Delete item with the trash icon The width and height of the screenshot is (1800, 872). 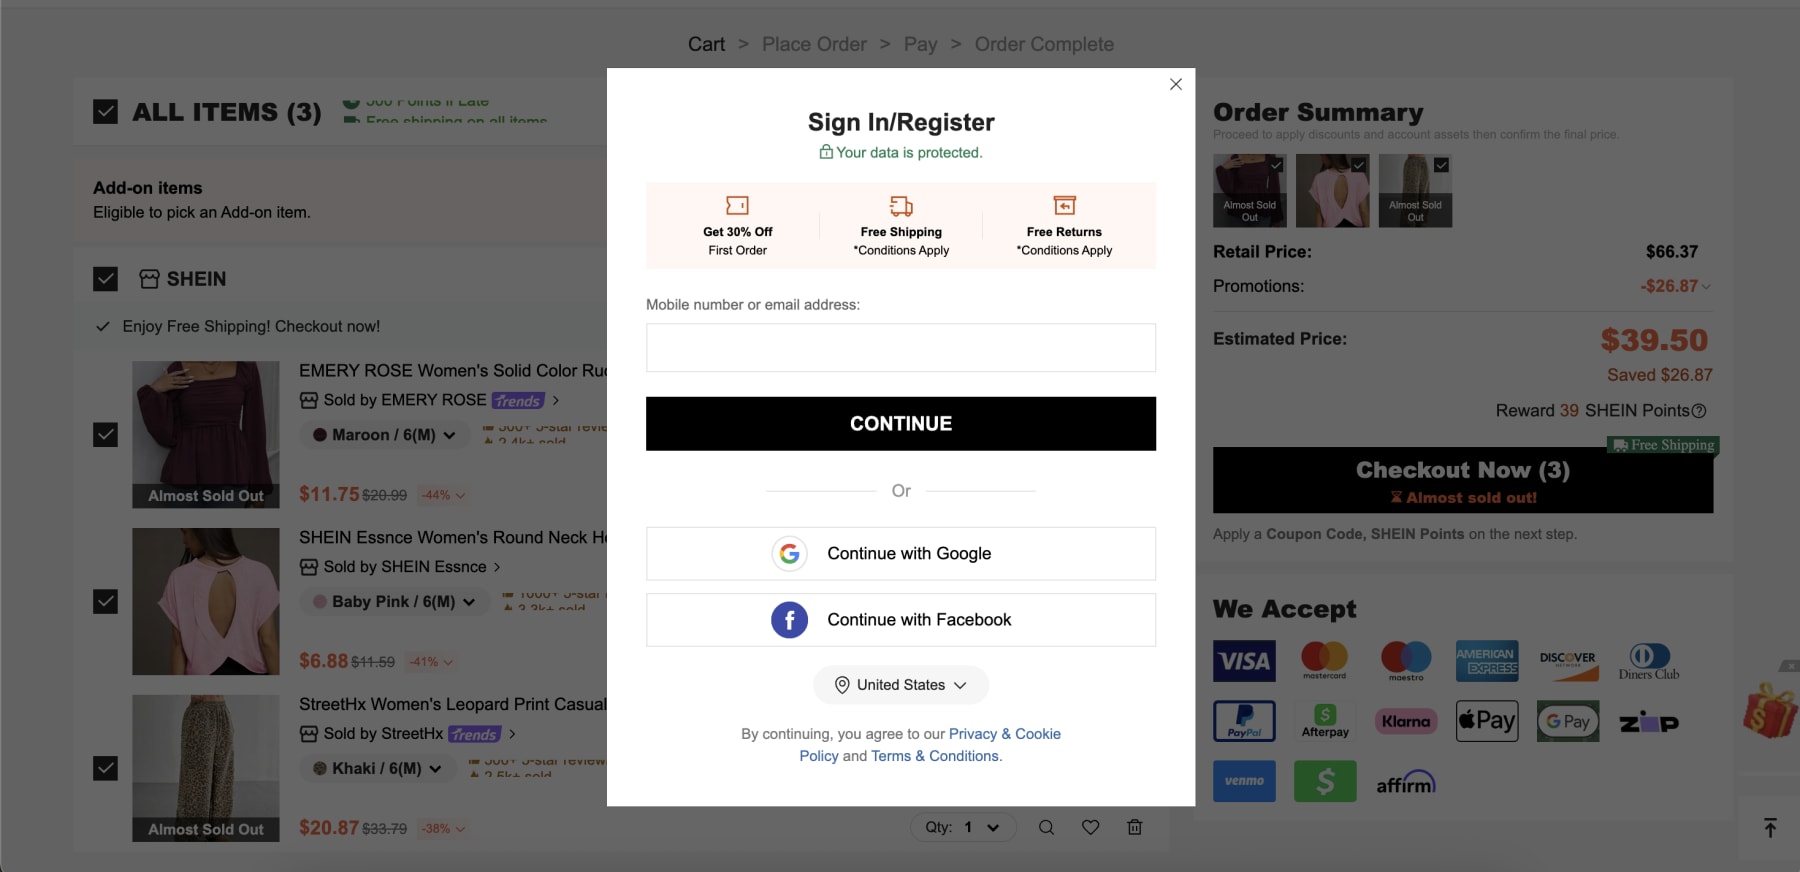click(1134, 828)
